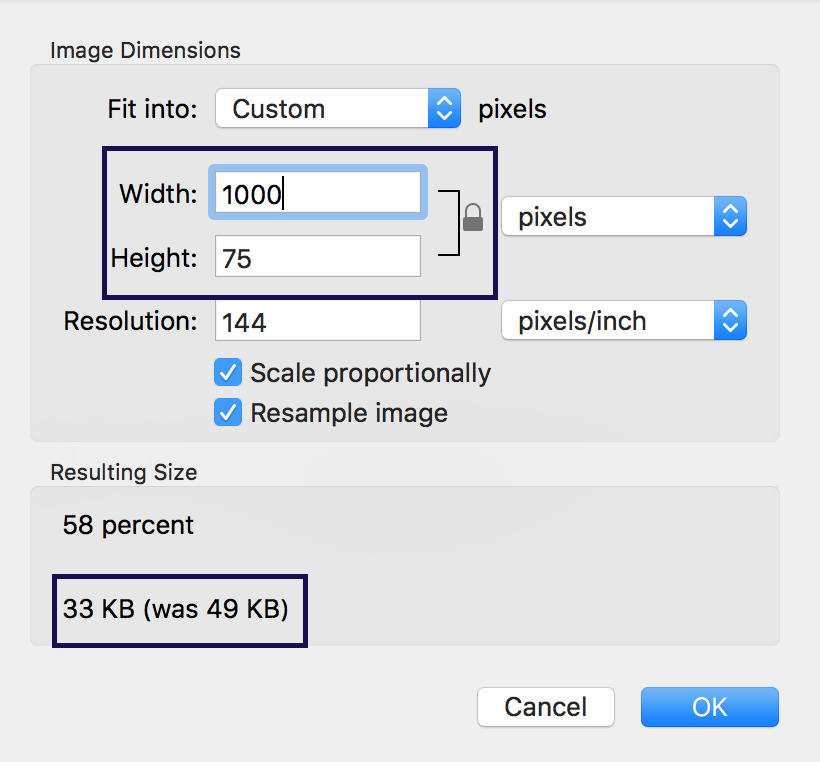This screenshot has height=762, width=820.
Task: Click the Height input field
Action: [x=318, y=258]
